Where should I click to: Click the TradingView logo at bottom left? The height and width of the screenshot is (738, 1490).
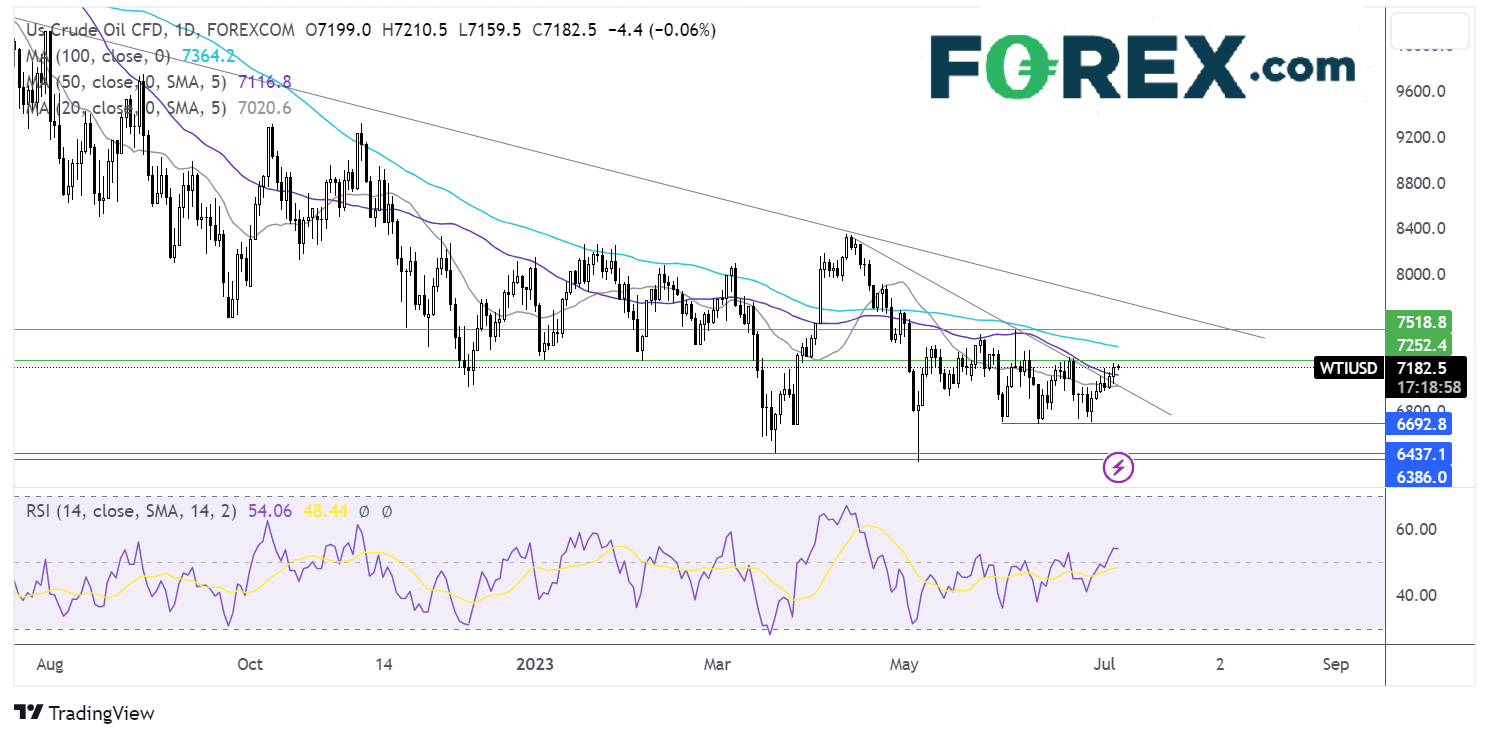(85, 713)
